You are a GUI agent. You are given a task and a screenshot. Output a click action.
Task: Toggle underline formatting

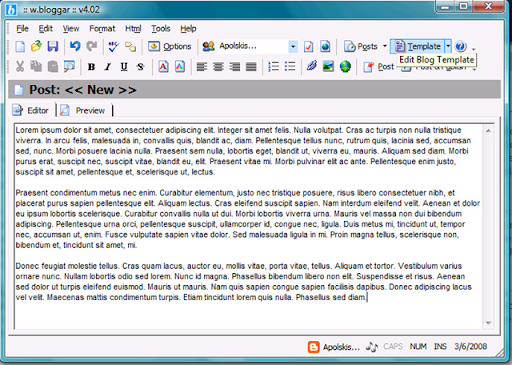pos(124,67)
